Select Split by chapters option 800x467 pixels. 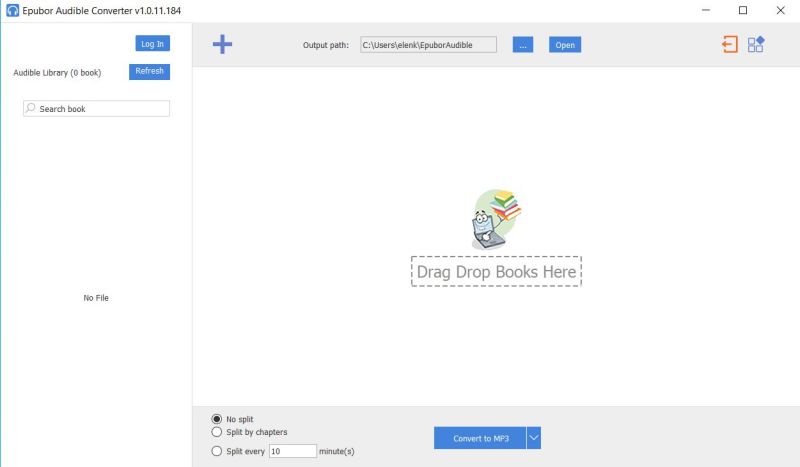217,432
